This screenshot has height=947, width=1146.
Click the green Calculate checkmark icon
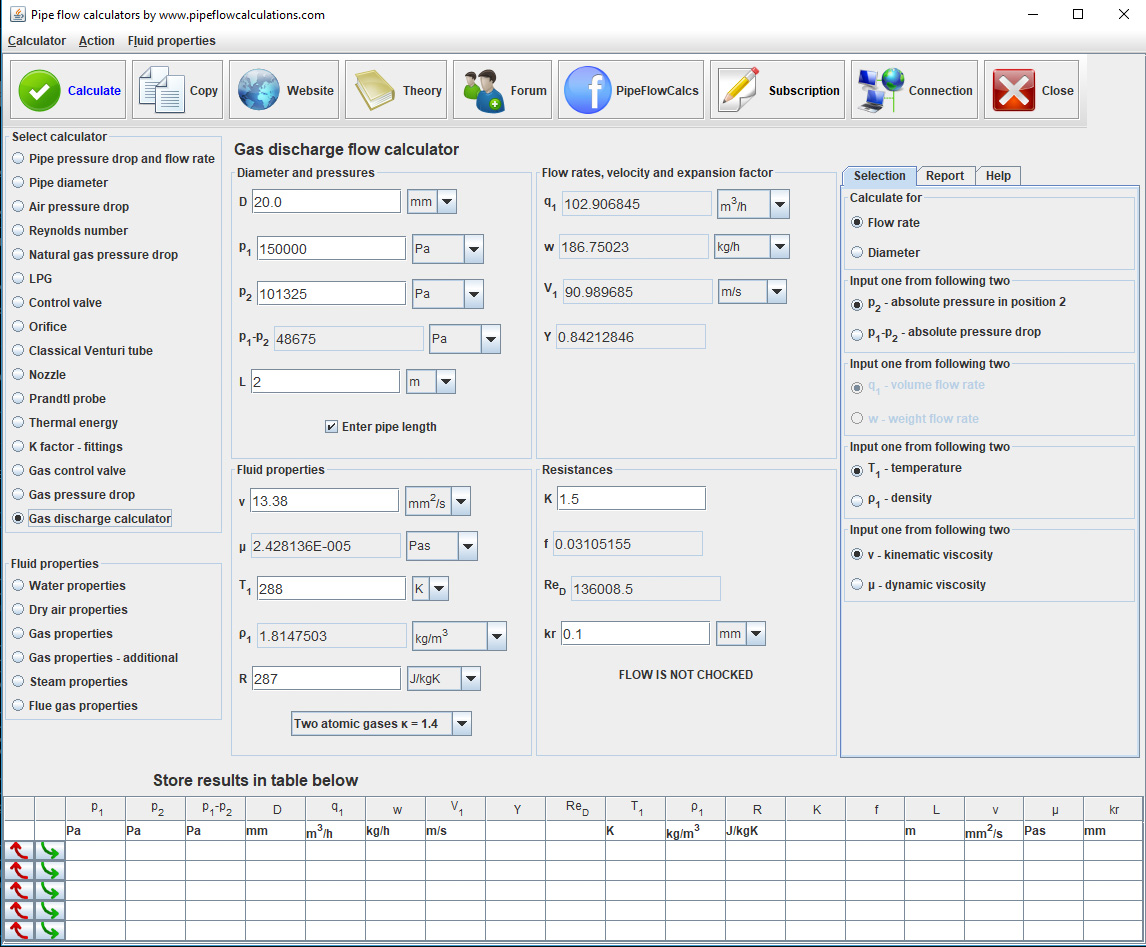(39, 91)
